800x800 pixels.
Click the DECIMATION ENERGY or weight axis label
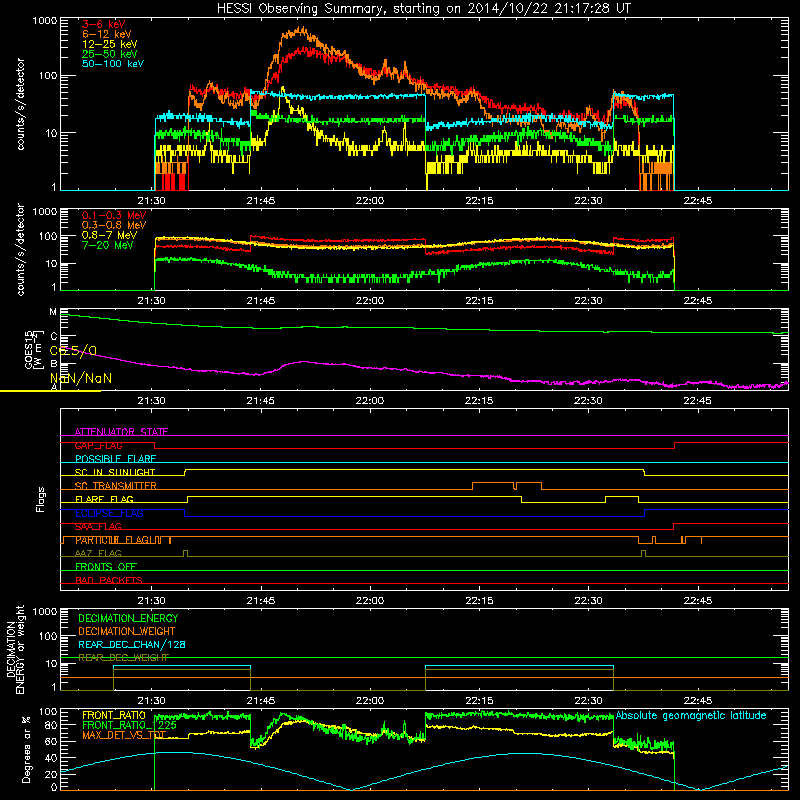pyautogui.click(x=15, y=649)
